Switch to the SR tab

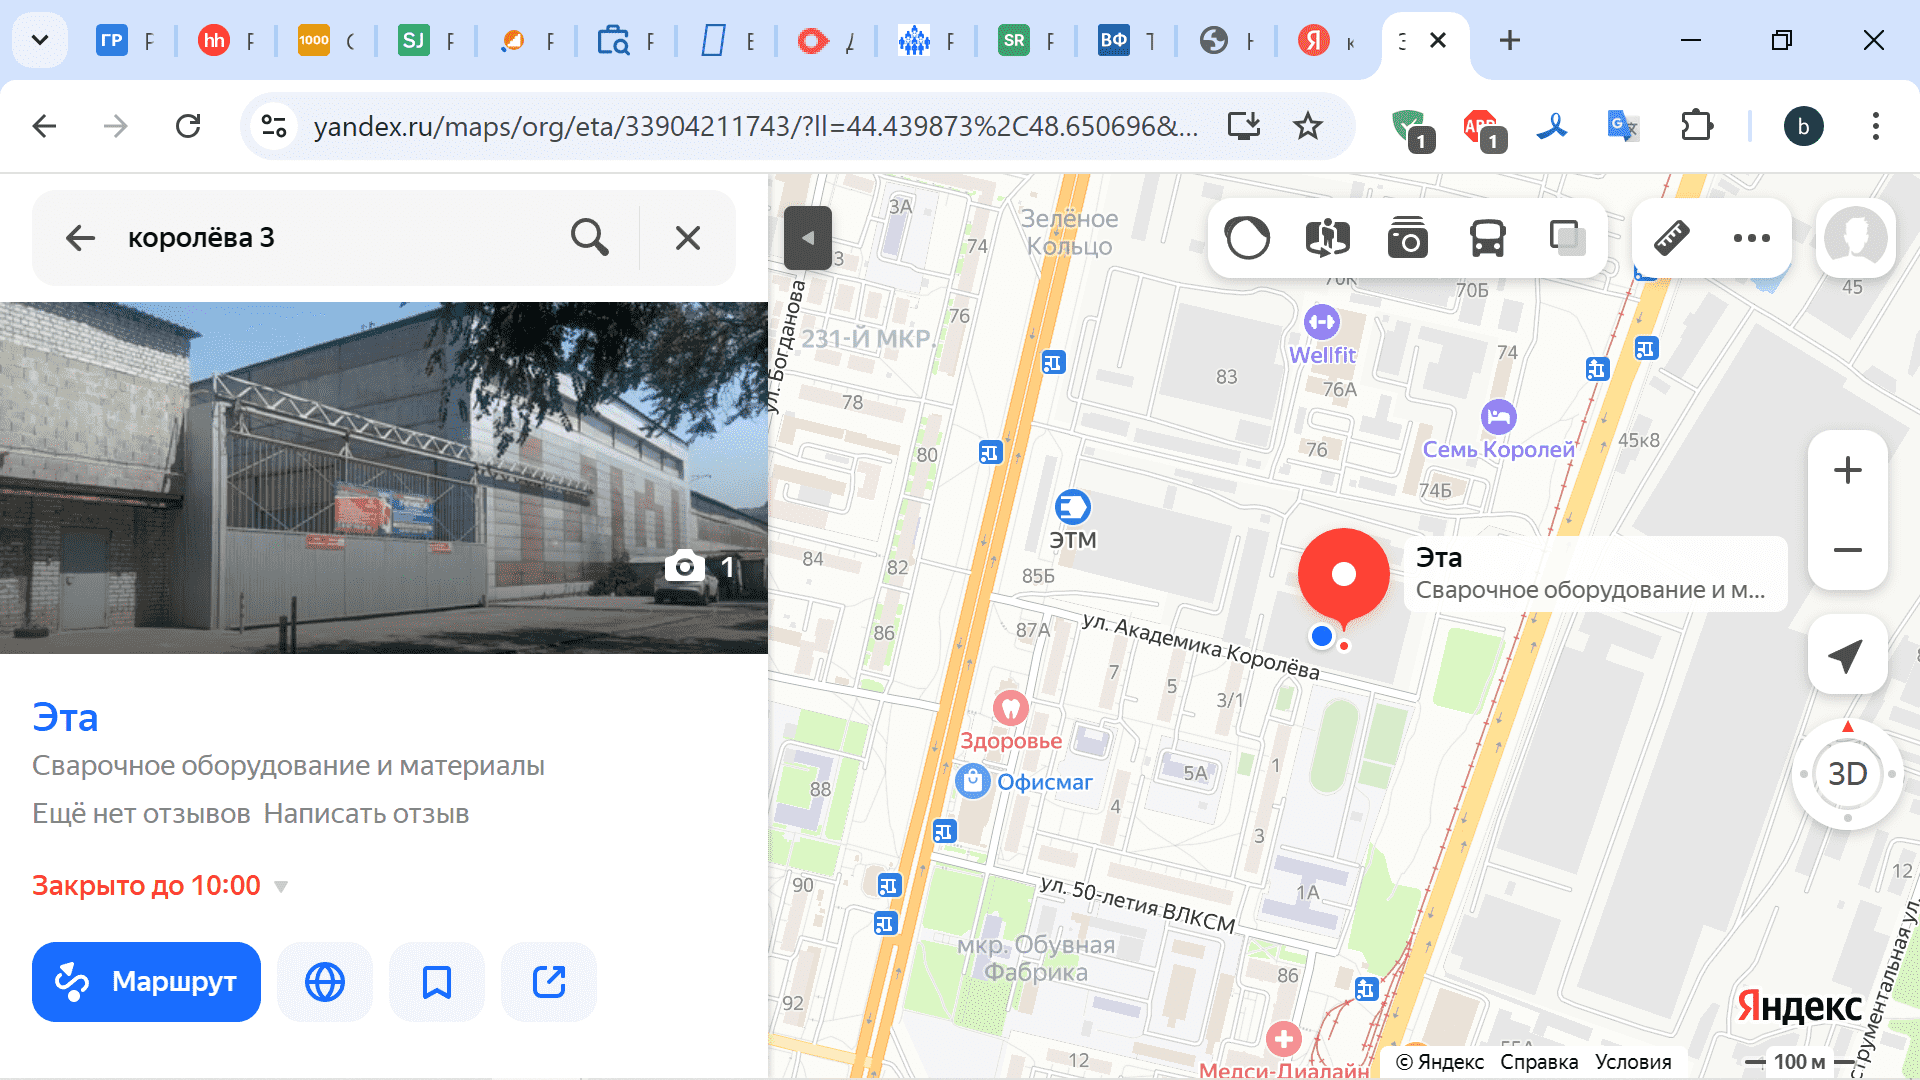tap(1025, 40)
